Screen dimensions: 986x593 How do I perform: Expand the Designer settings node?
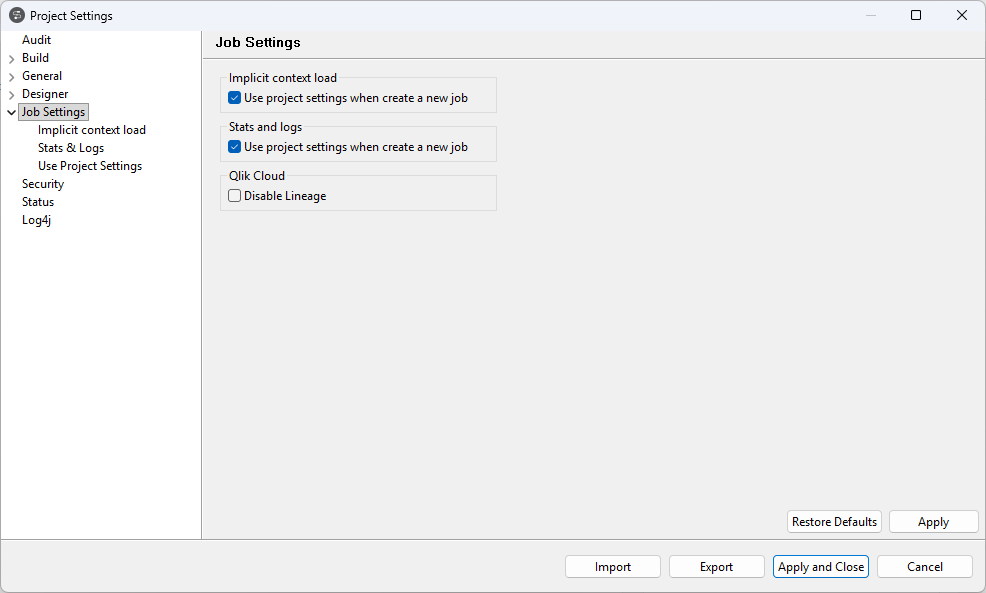click(x=10, y=93)
